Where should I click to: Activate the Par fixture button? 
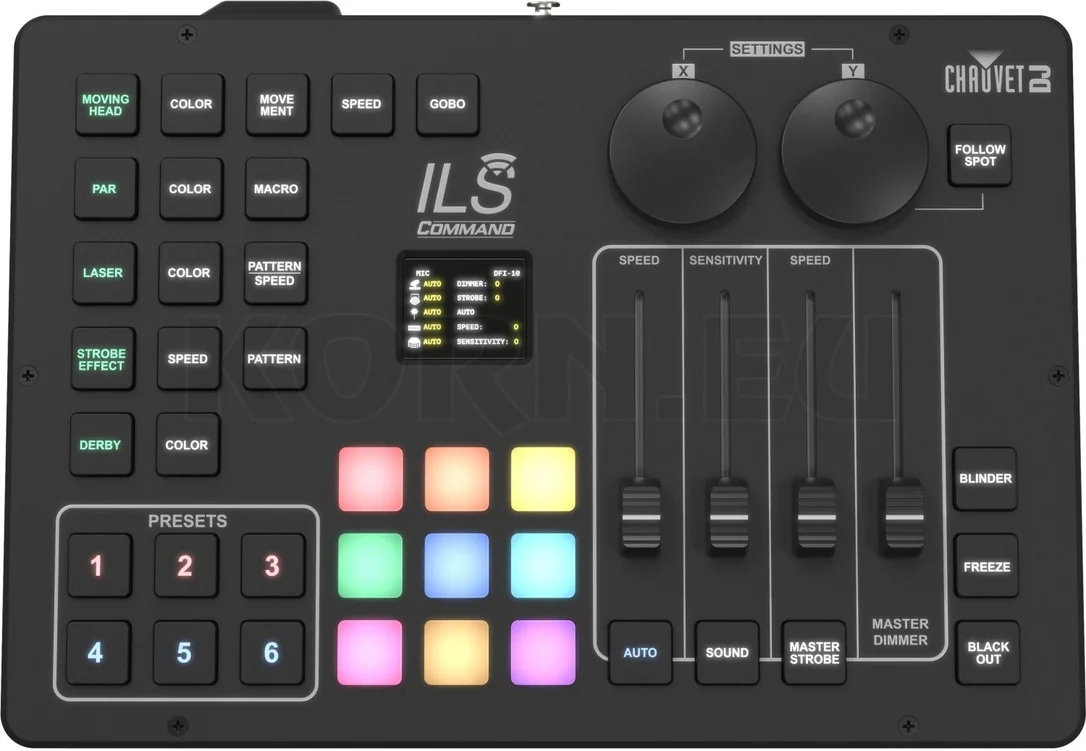[105, 188]
